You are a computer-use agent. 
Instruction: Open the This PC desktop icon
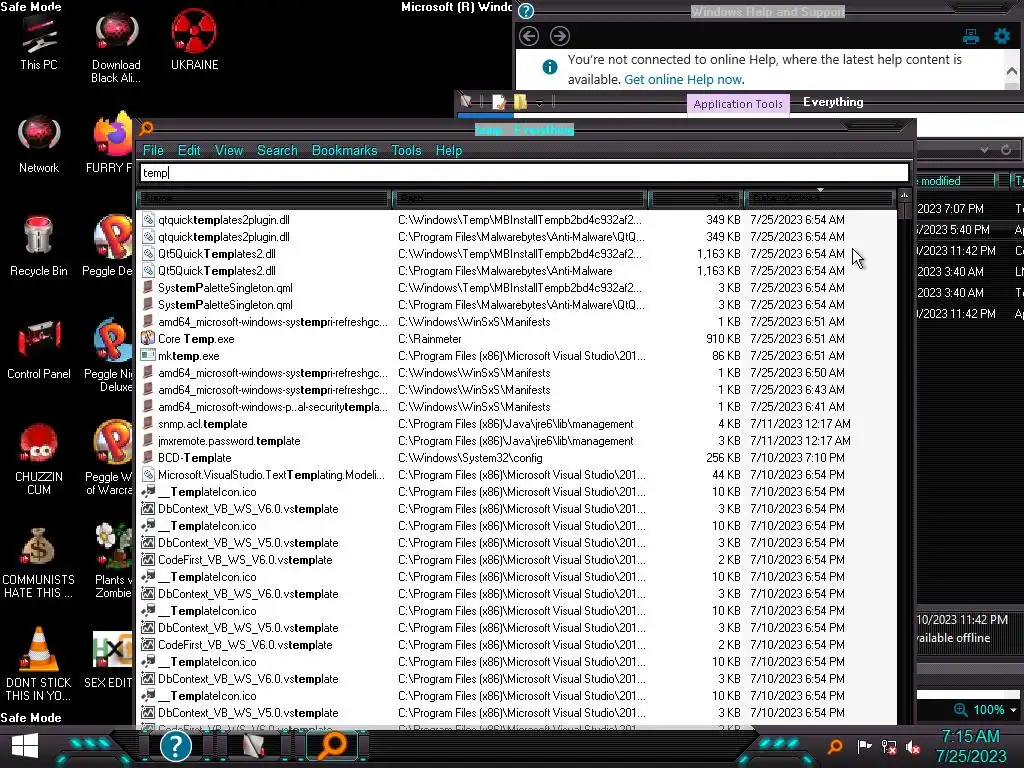point(39,42)
